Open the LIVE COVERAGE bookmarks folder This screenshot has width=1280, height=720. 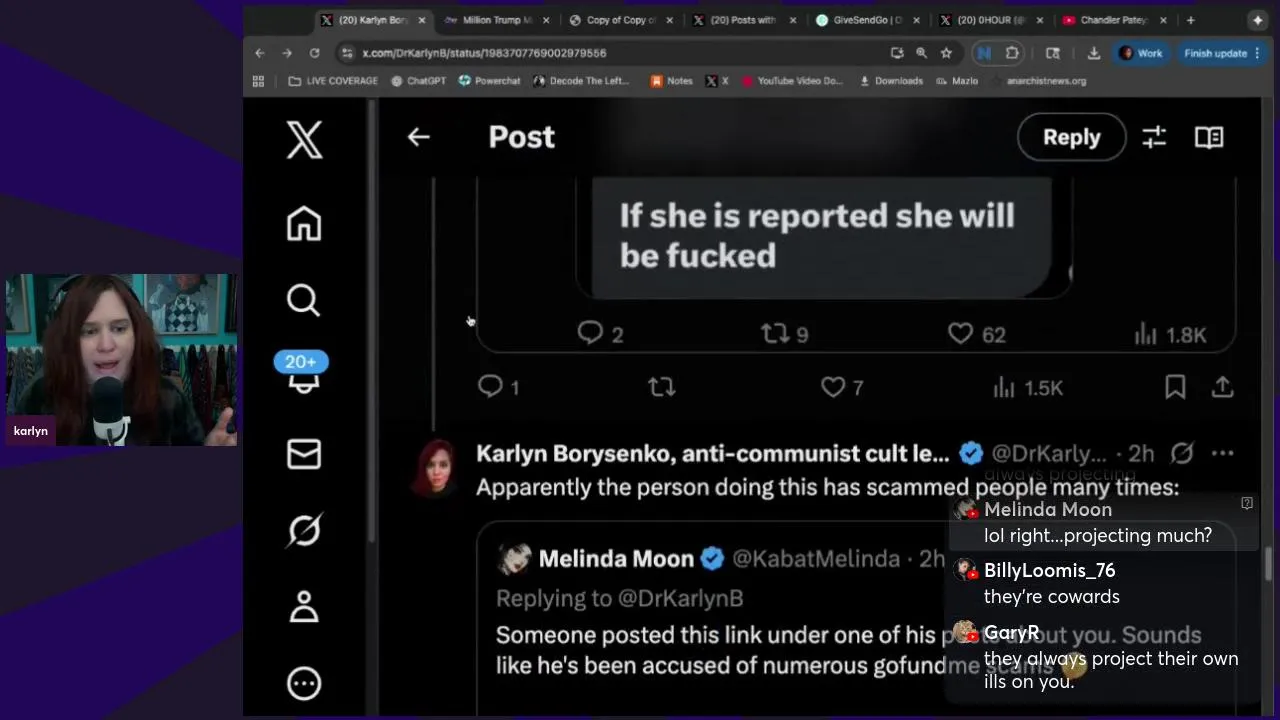click(333, 81)
